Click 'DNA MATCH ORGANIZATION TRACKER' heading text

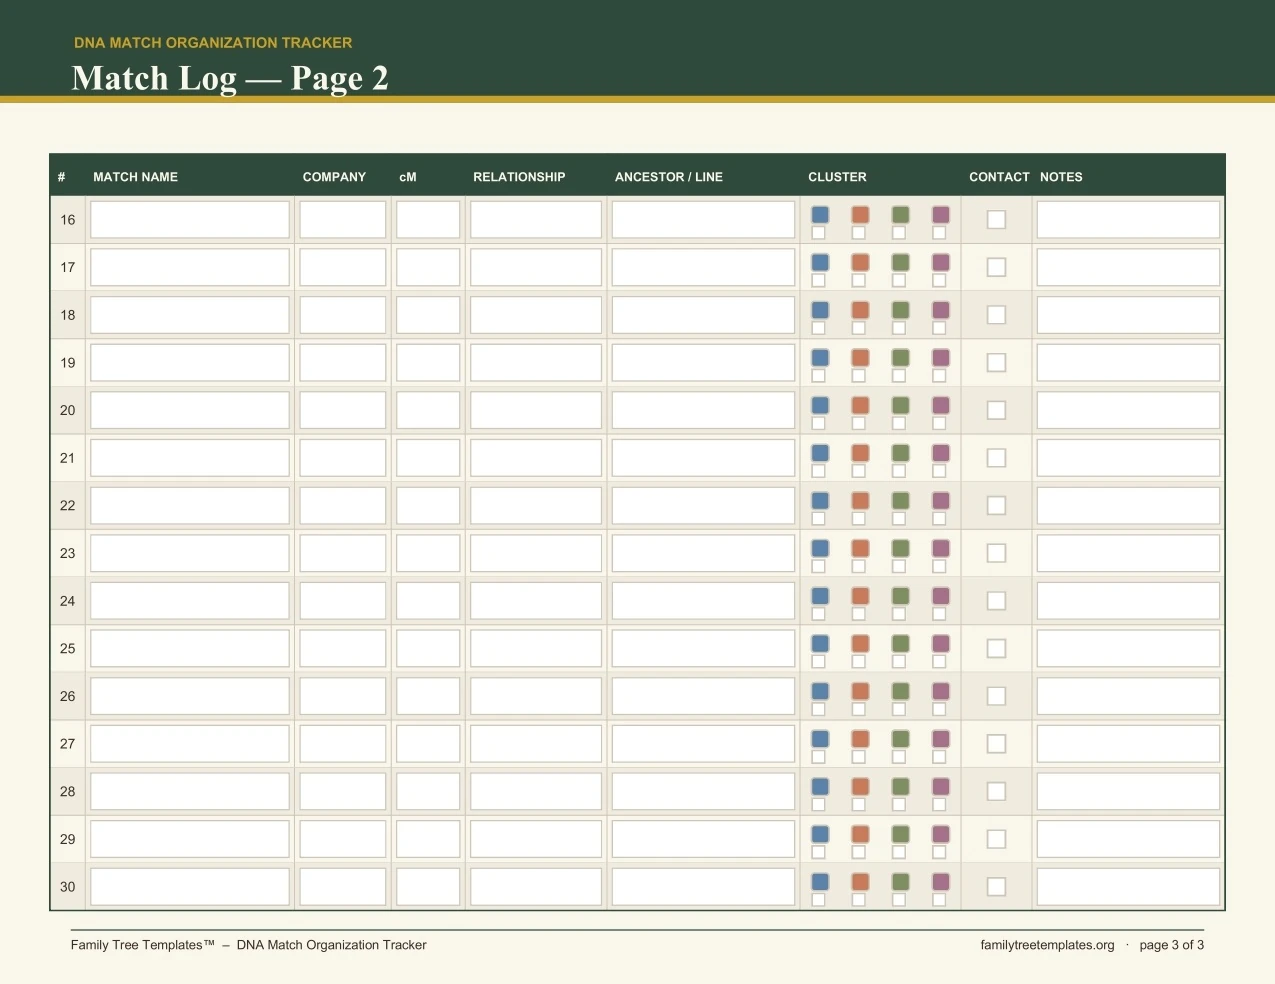(x=213, y=43)
